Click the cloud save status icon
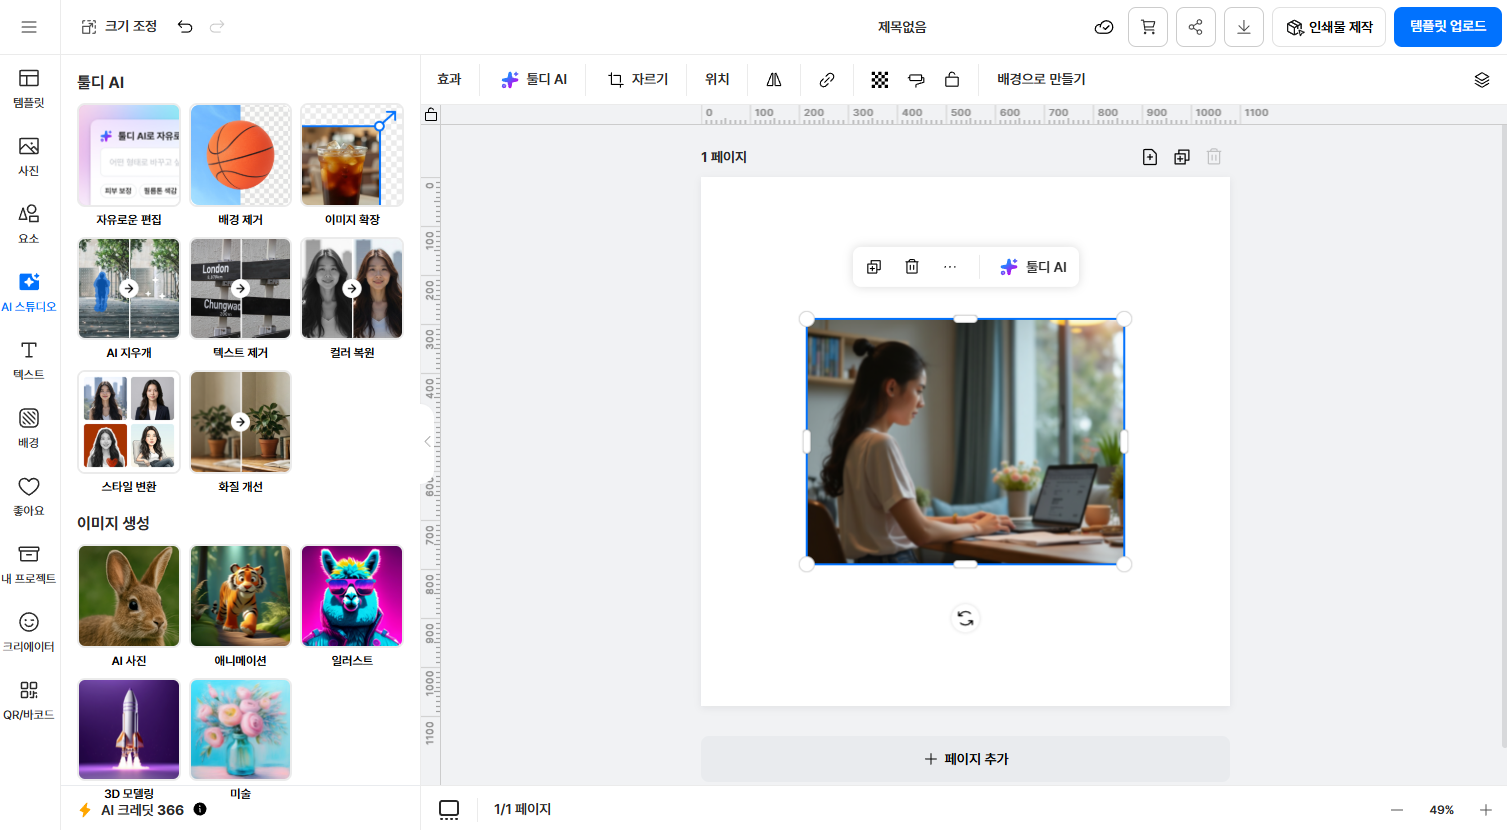The height and width of the screenshot is (830, 1507). [1104, 27]
